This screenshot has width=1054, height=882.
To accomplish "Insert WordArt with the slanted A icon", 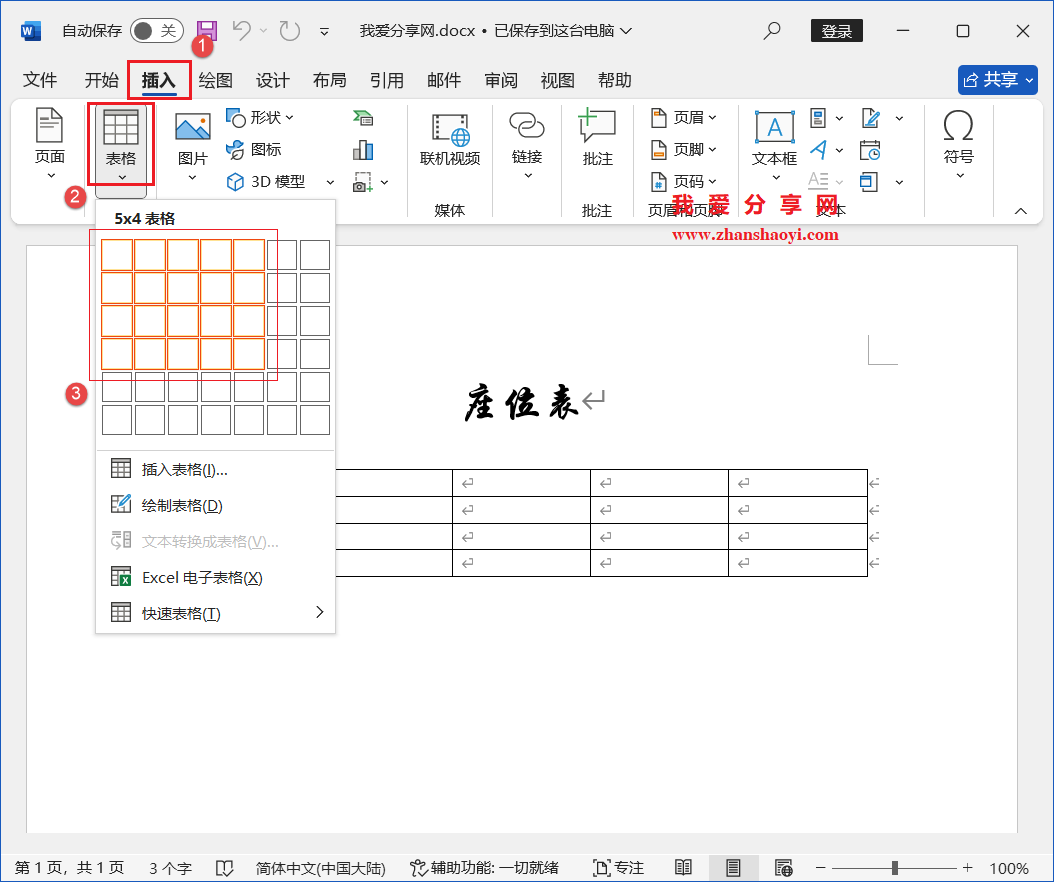I will click(818, 149).
